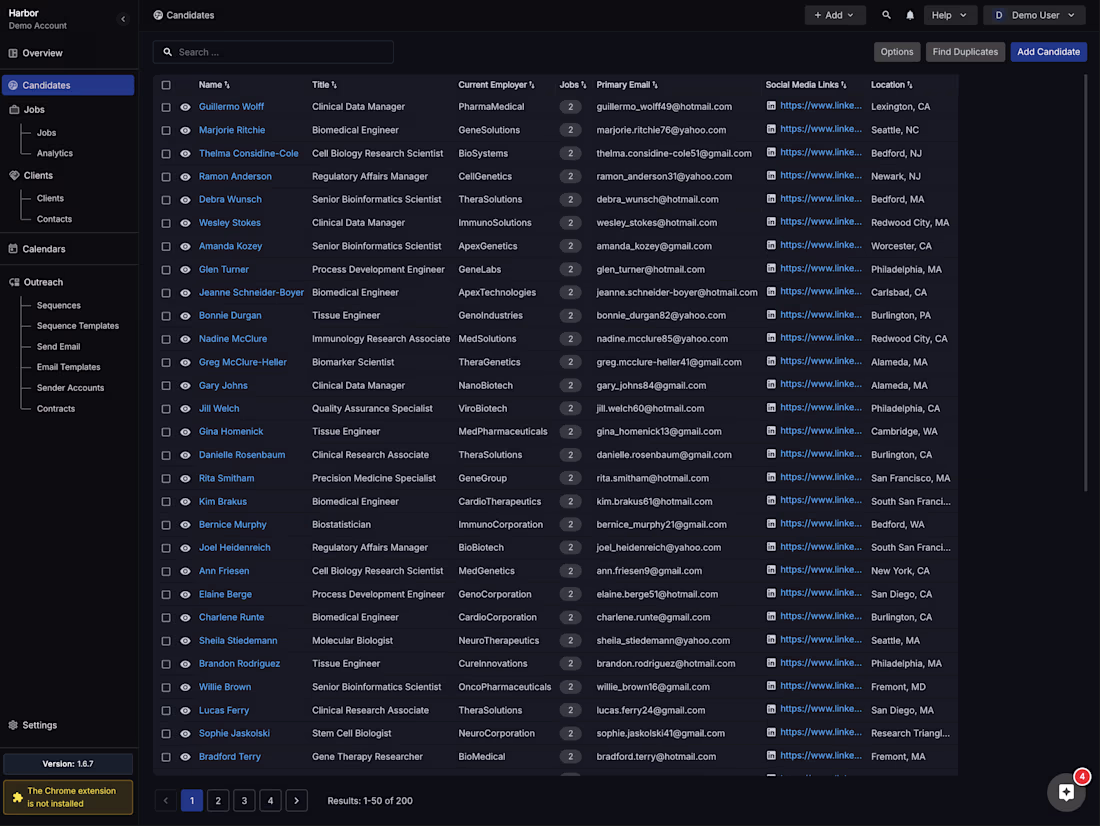Click the Outreach icon in sidebar
This screenshot has width=1100, height=826.
click(14, 281)
